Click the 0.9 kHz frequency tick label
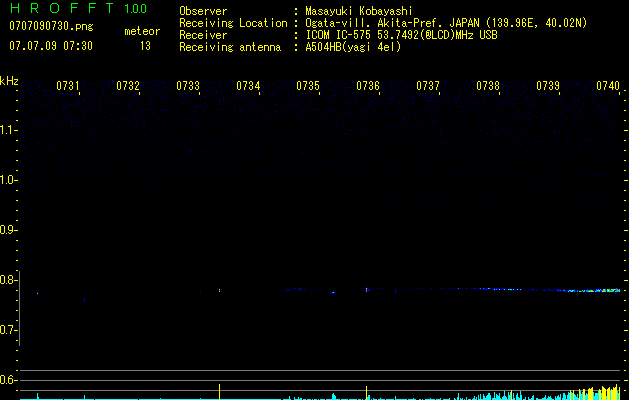The width and height of the screenshot is (629, 400). [x=8, y=230]
